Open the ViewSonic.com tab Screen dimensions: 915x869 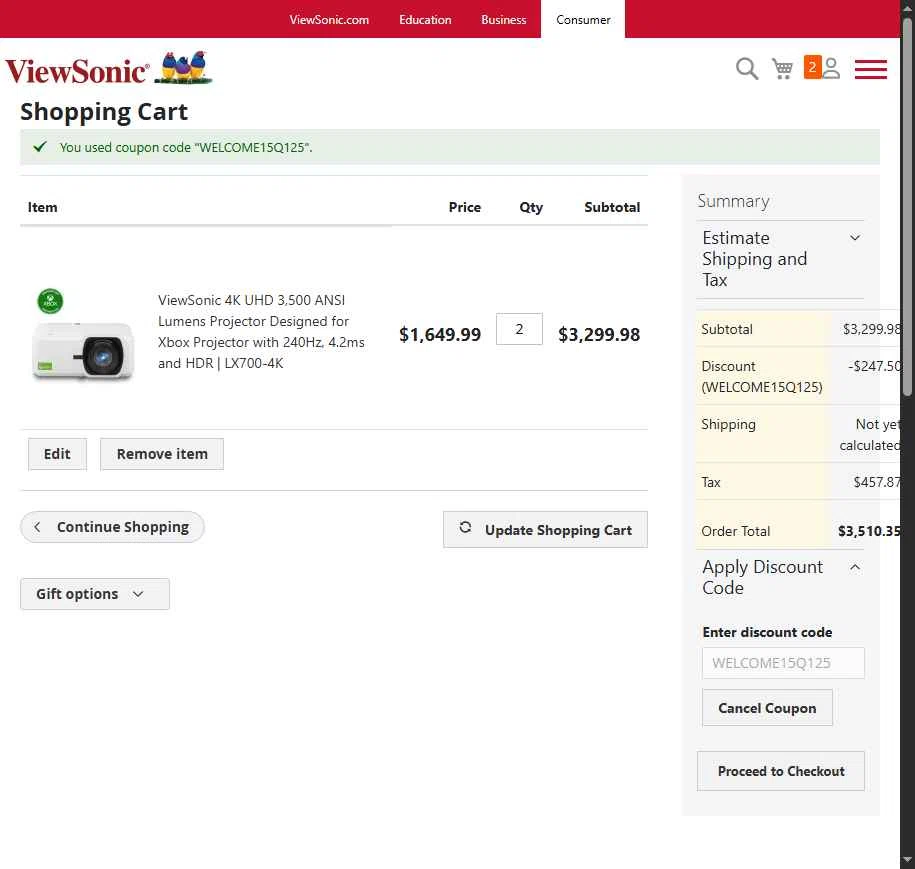[329, 19]
